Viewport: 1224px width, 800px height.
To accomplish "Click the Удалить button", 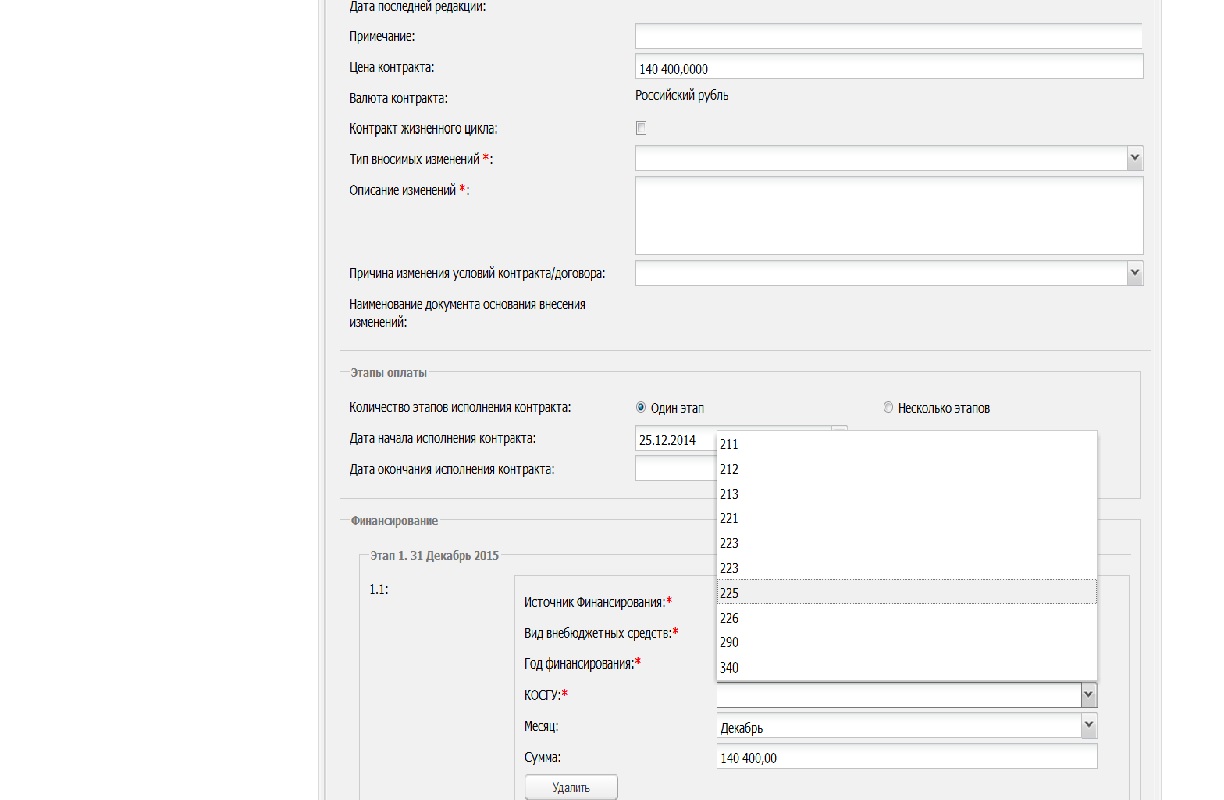I will 571,787.
